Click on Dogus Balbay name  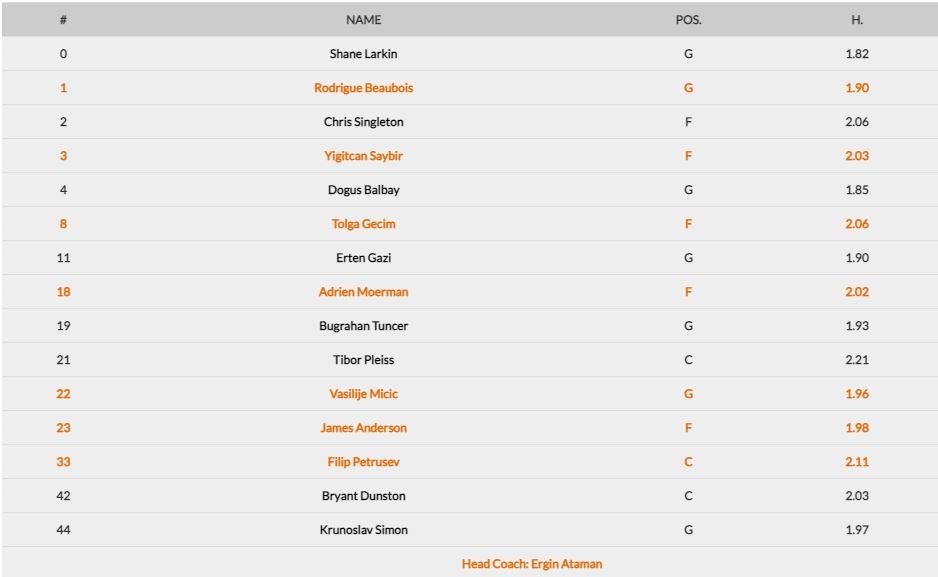tap(363, 190)
